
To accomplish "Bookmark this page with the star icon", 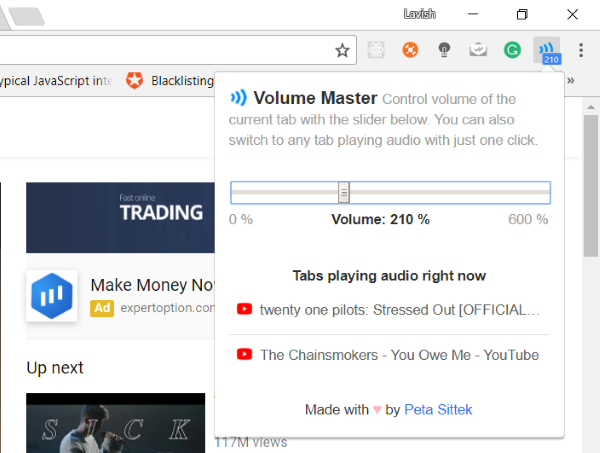I will click(342, 50).
